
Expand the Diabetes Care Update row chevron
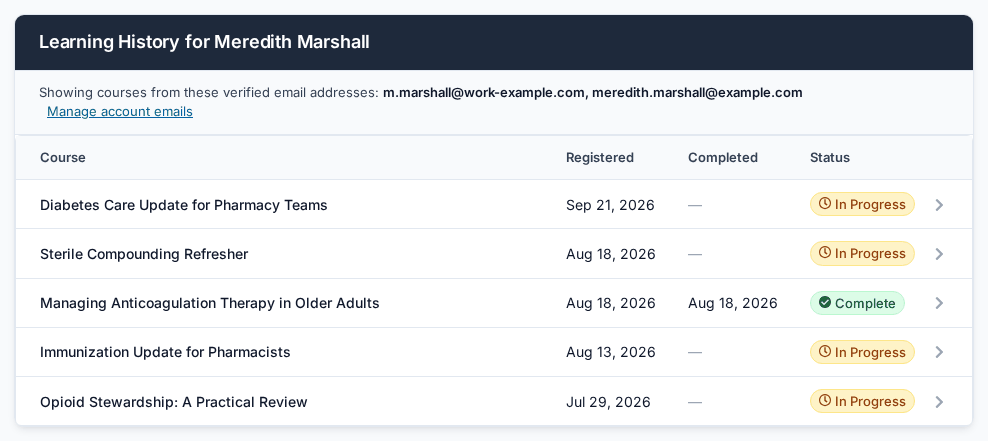pyautogui.click(x=939, y=205)
